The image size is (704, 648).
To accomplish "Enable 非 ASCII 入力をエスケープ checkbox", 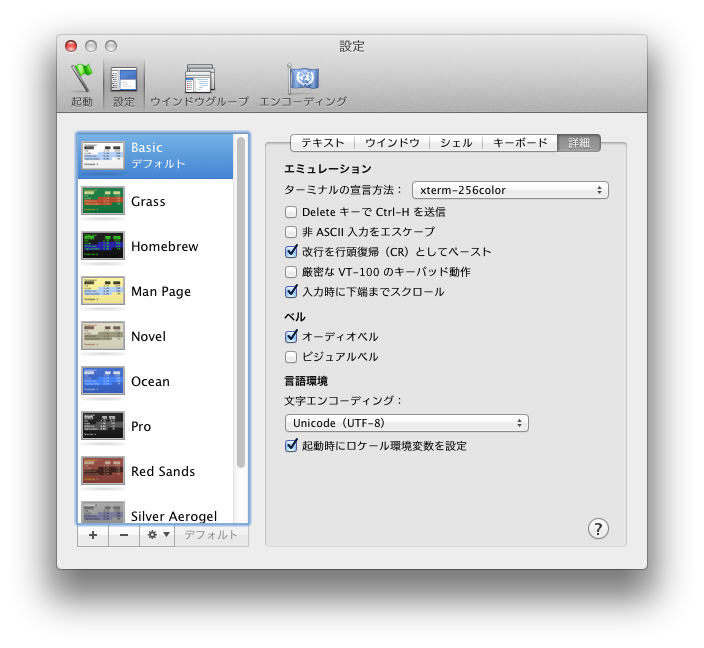I will 291,232.
